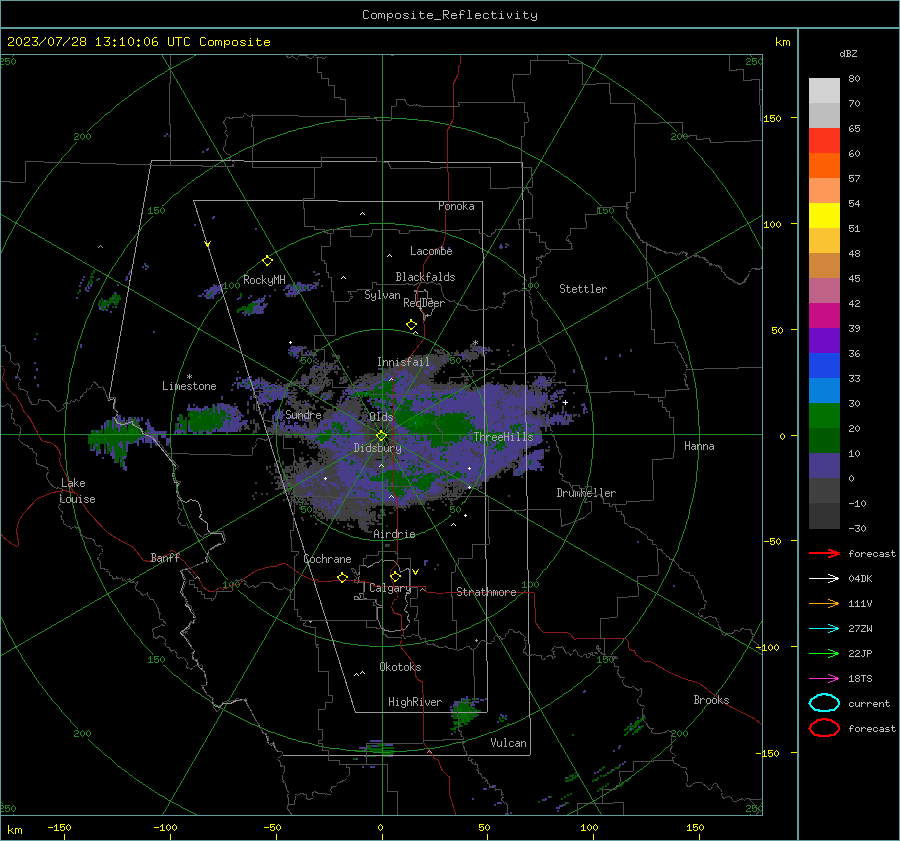Click the 150 tick on the right axis

[x=772, y=118]
